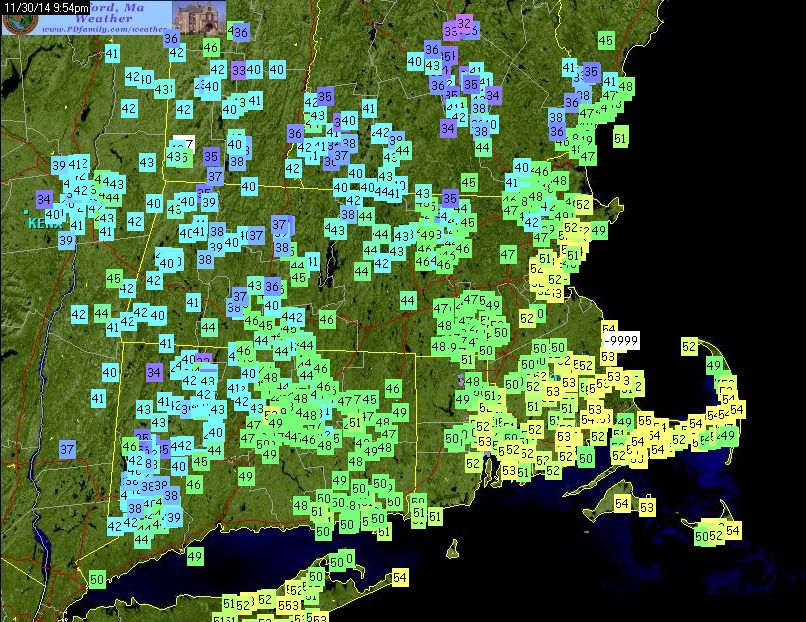Select the purple 32 temperature label
This screenshot has height=622, width=806.
(464, 23)
